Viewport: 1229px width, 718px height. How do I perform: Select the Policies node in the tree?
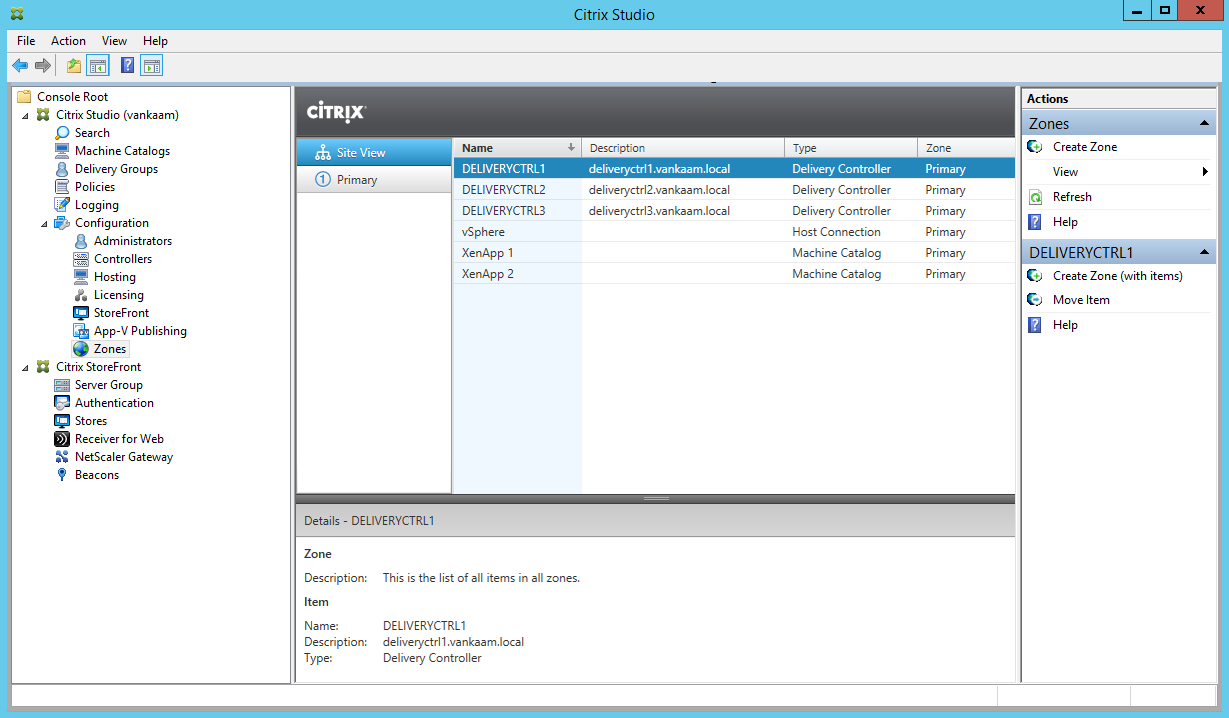tap(95, 187)
